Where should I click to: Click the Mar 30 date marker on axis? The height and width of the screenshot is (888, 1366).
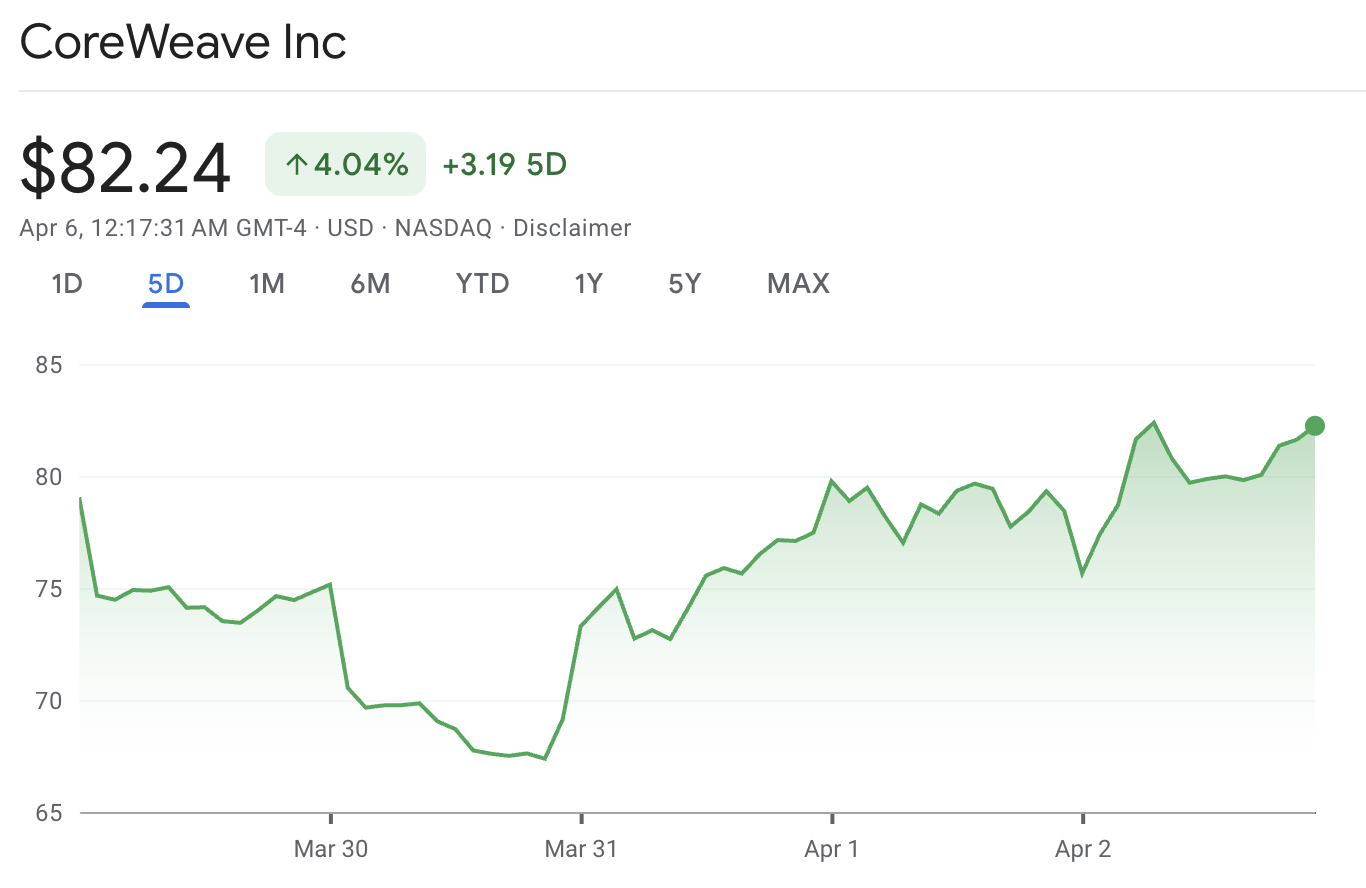[x=331, y=849]
